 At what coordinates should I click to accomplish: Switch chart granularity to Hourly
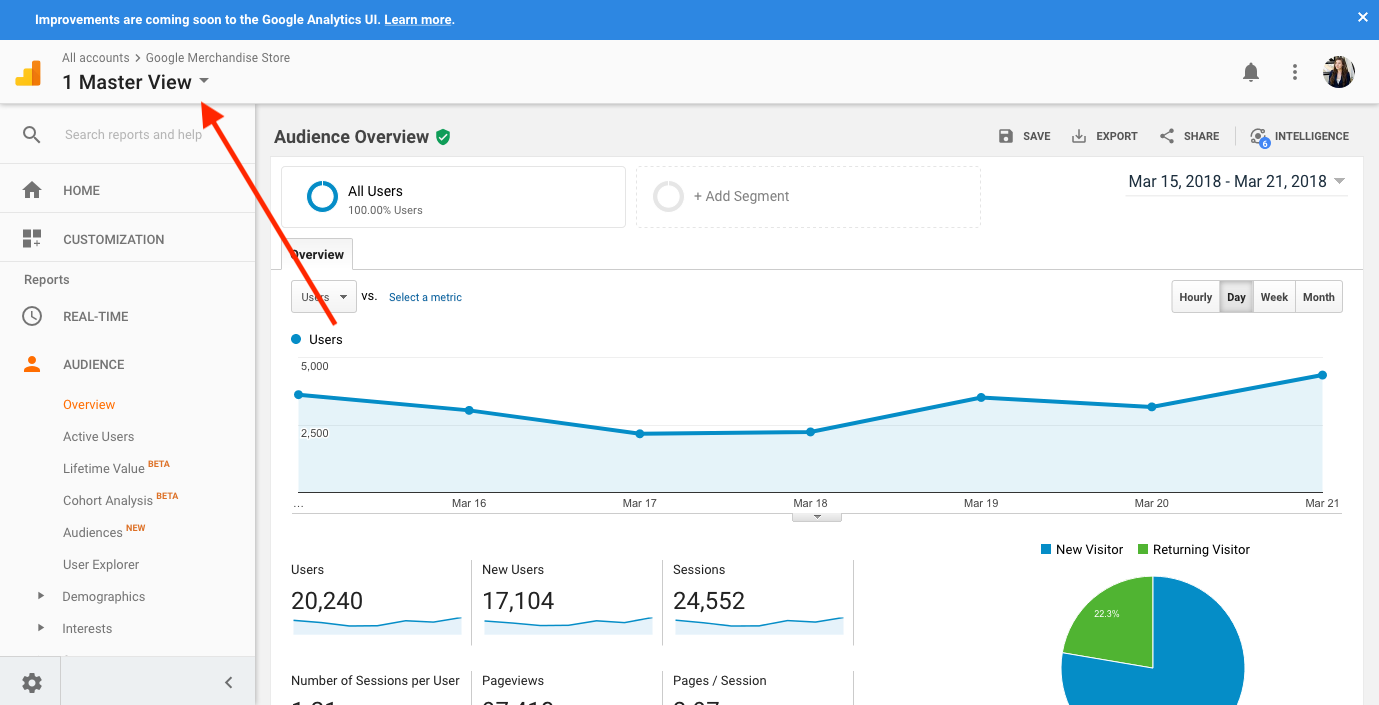point(1195,297)
